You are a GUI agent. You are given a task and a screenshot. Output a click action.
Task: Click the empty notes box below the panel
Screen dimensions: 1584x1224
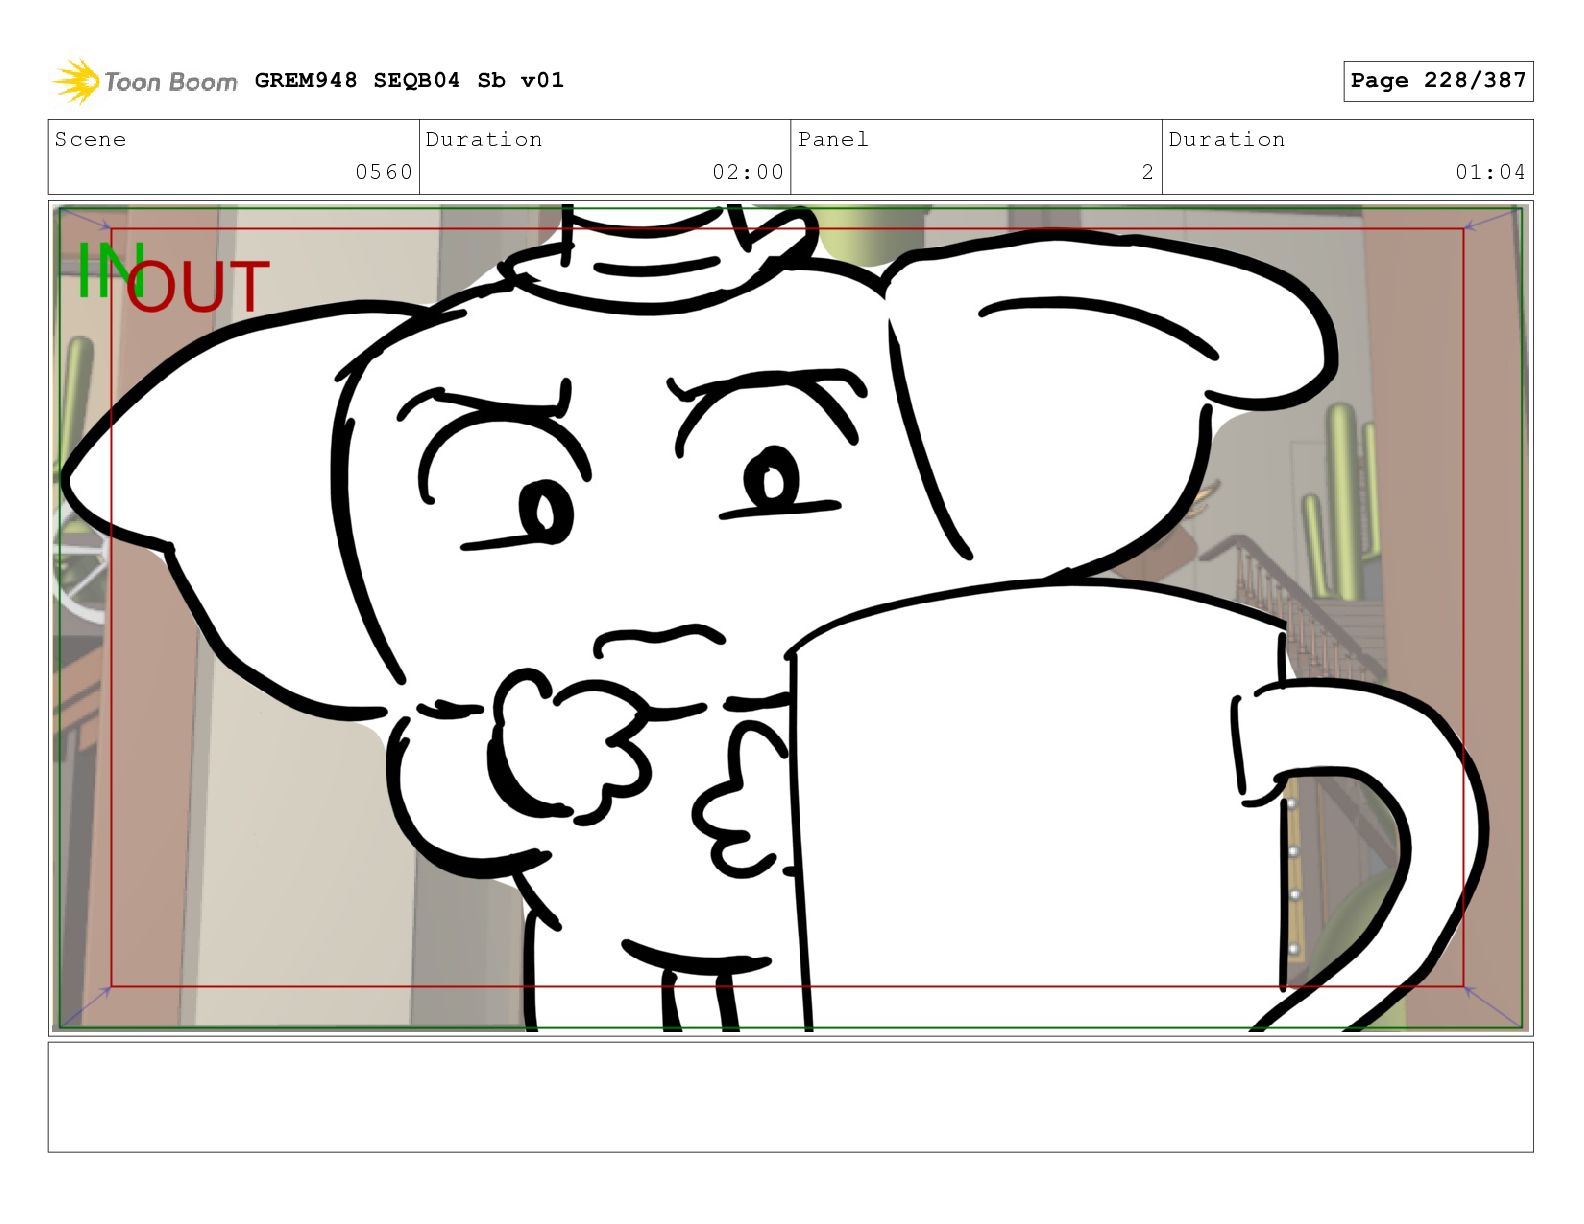790,1097
